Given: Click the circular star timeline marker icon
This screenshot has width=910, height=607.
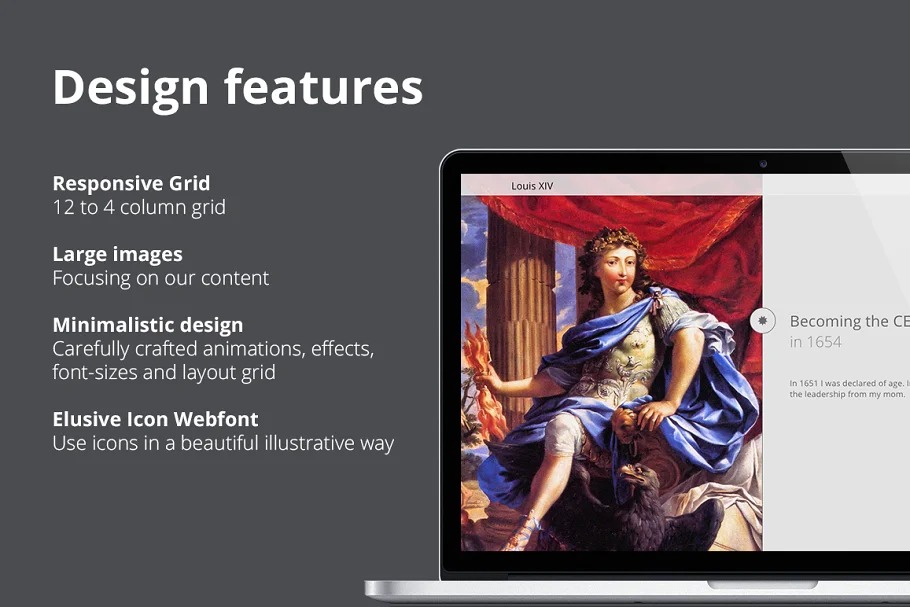Looking at the screenshot, I should tap(763, 321).
